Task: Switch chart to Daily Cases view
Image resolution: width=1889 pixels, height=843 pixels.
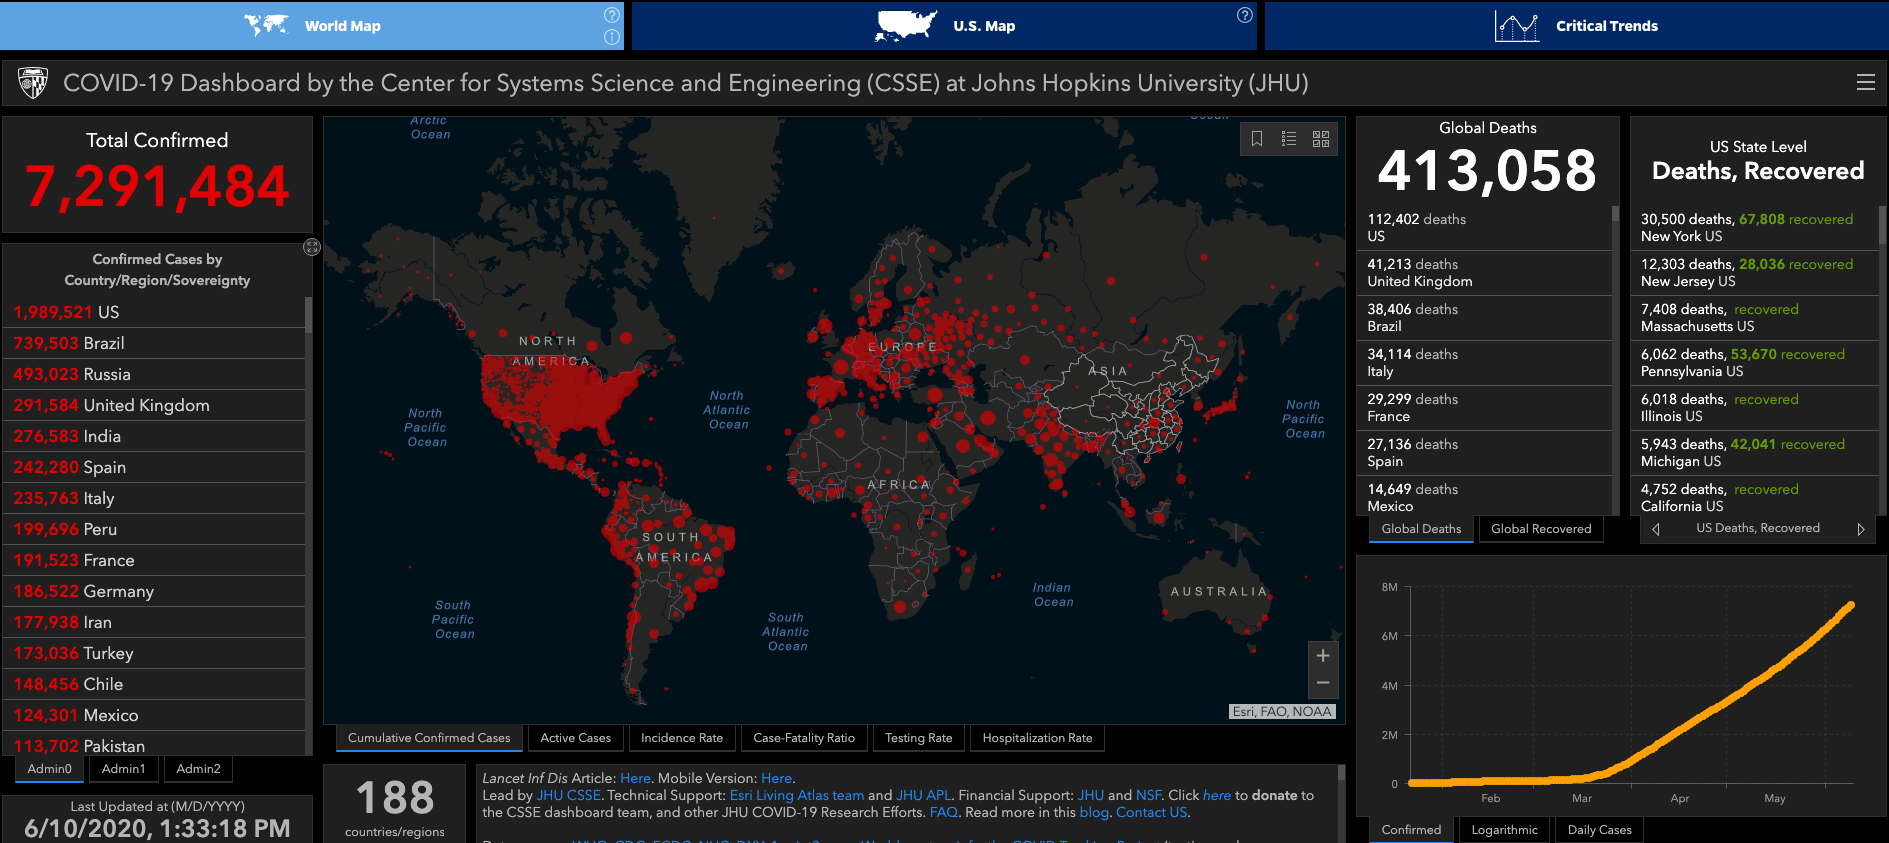Action: (1599, 830)
